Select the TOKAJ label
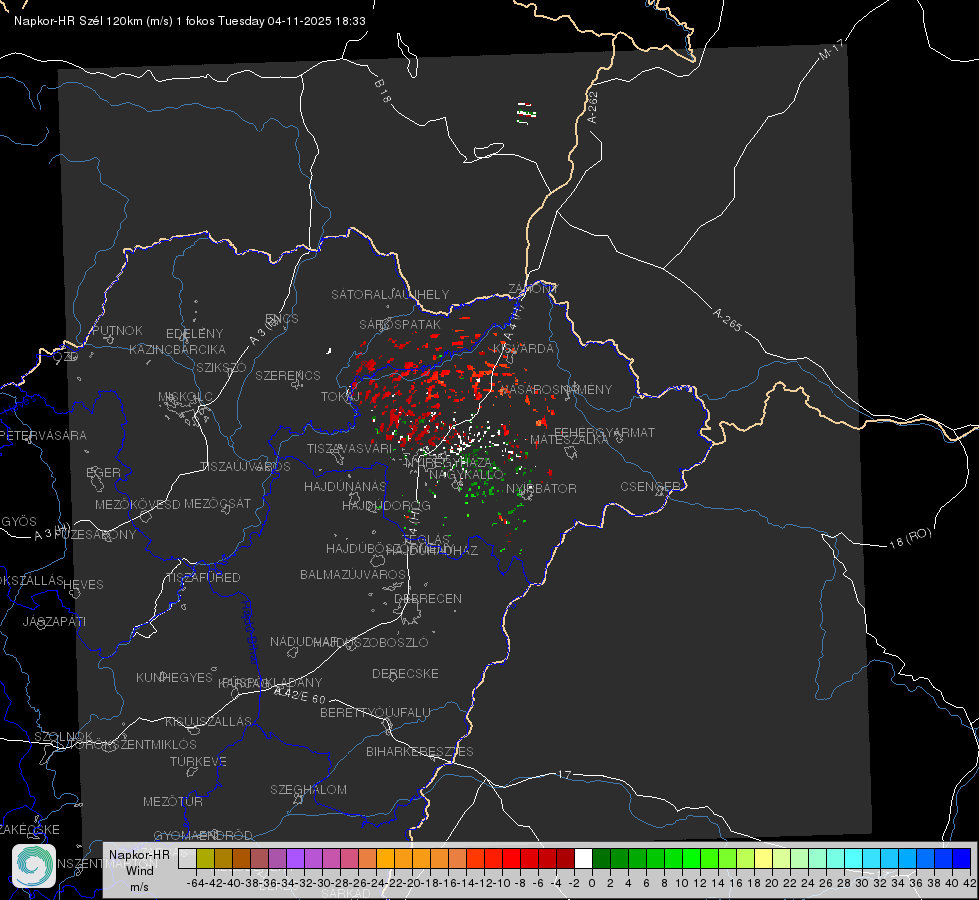Viewport: 979px width, 900px height. click(x=340, y=397)
